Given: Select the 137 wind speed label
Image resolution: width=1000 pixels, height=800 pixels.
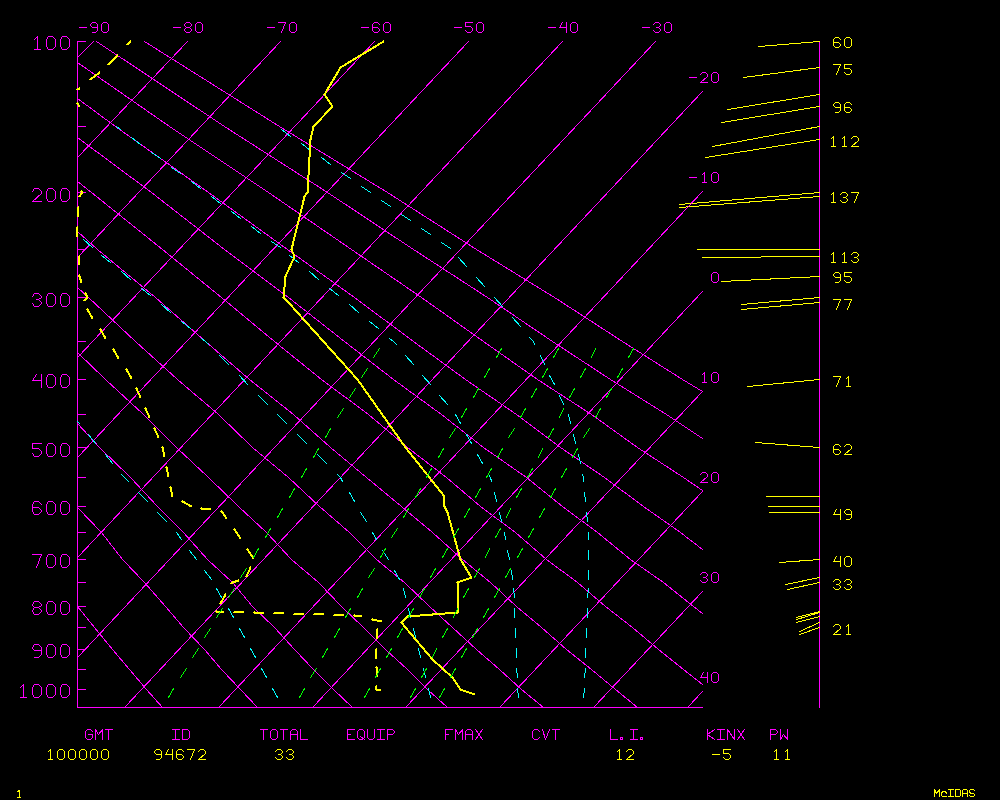Looking at the screenshot, I should point(845,198).
